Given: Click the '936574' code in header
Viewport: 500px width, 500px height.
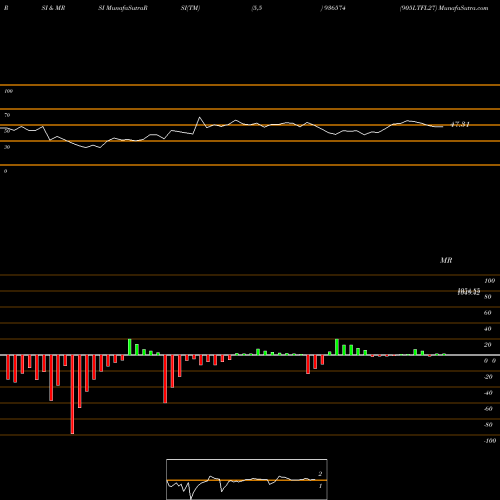Looking at the screenshot, I should (334, 8).
